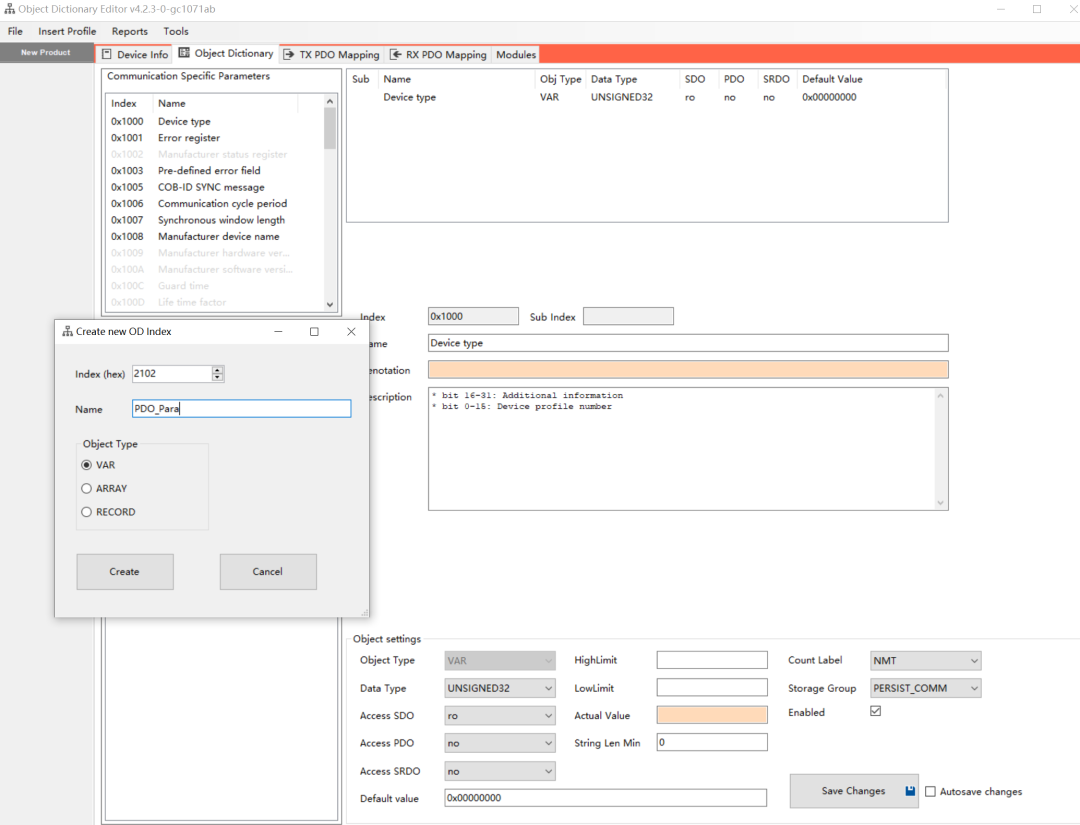
Task: Select the ARRAY object type radio button
Action: pyautogui.click(x=86, y=488)
